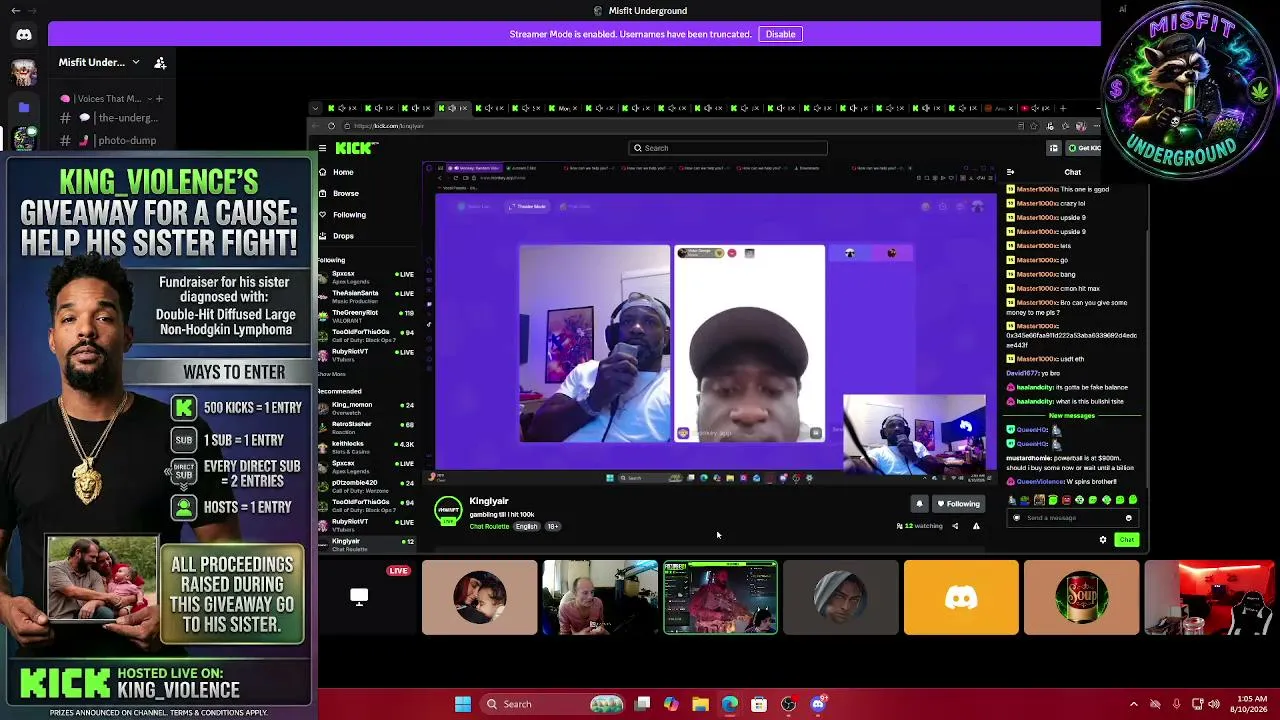
Task: Click the Kinglyair channel avatar
Action: (448, 510)
